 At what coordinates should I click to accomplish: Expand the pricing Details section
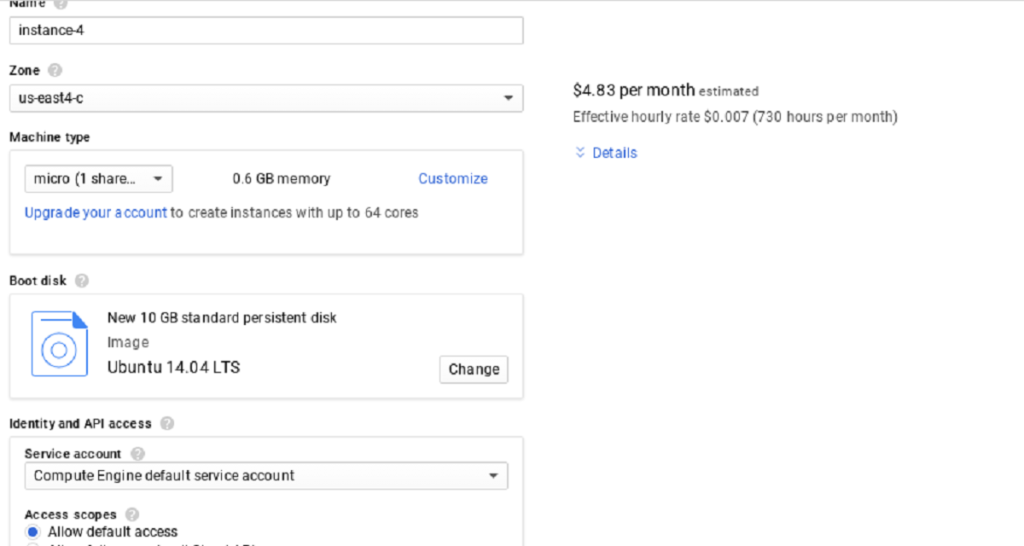[606, 153]
